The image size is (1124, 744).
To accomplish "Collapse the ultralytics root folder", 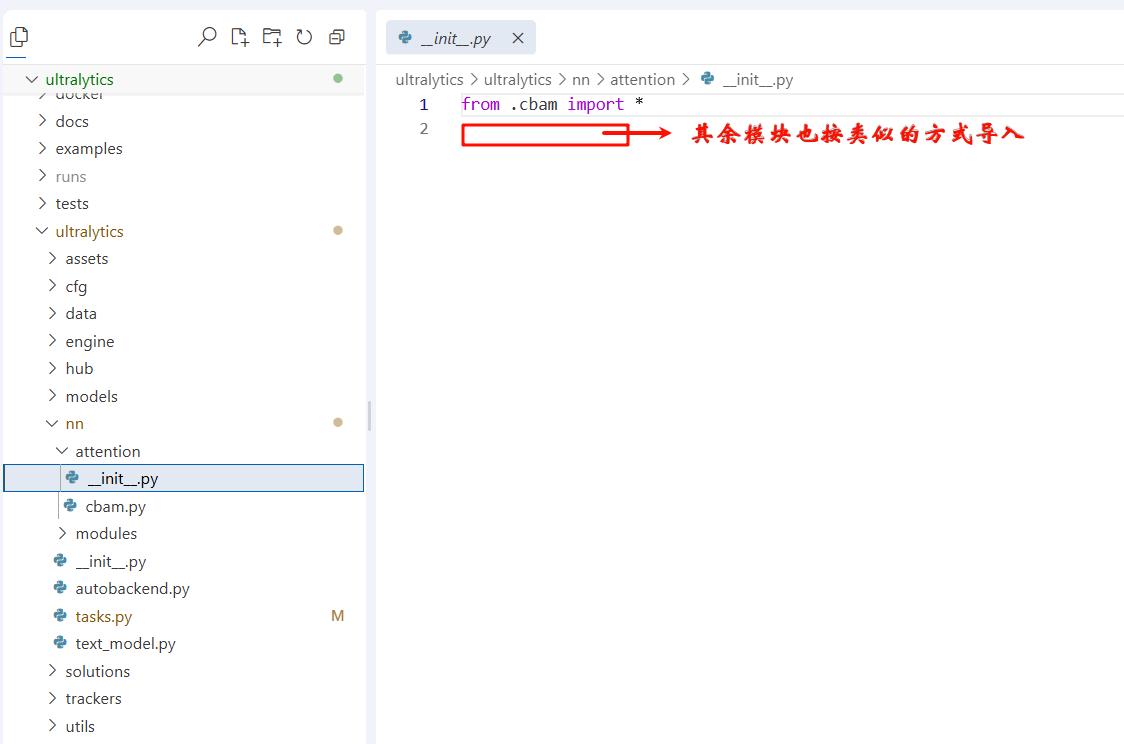I will 31,79.
